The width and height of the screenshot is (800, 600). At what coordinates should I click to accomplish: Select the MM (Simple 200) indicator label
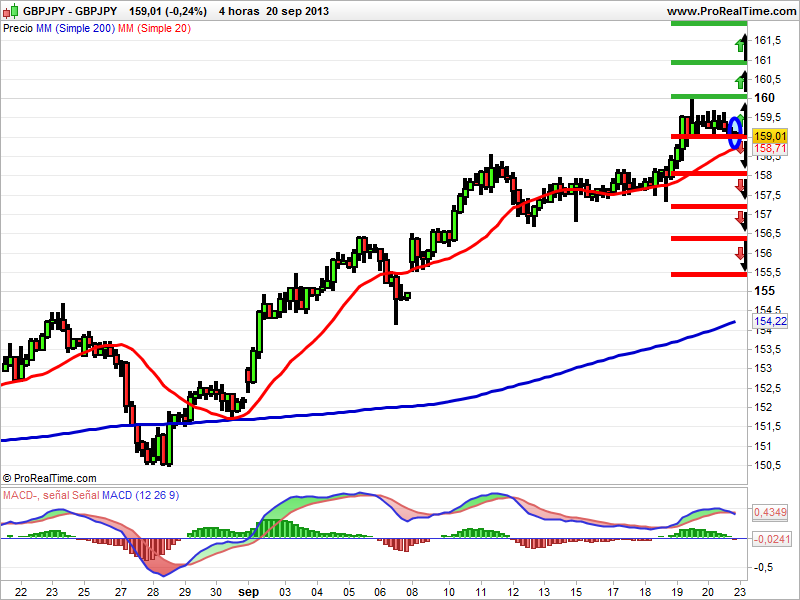(76, 29)
